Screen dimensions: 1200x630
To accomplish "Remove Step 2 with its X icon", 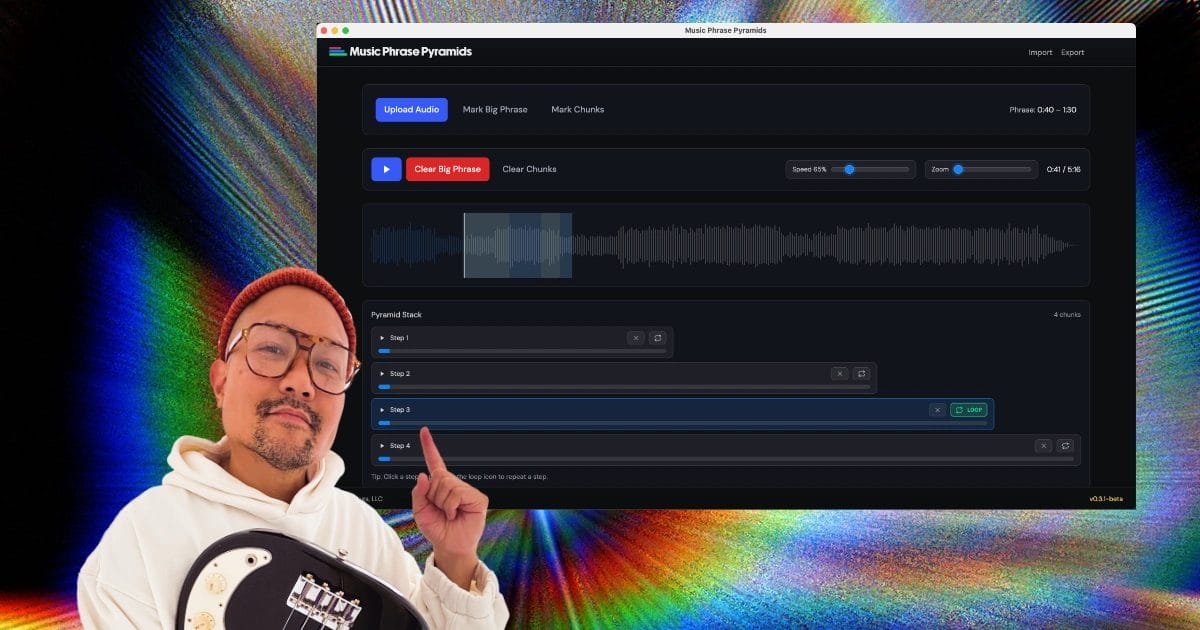I will [840, 374].
